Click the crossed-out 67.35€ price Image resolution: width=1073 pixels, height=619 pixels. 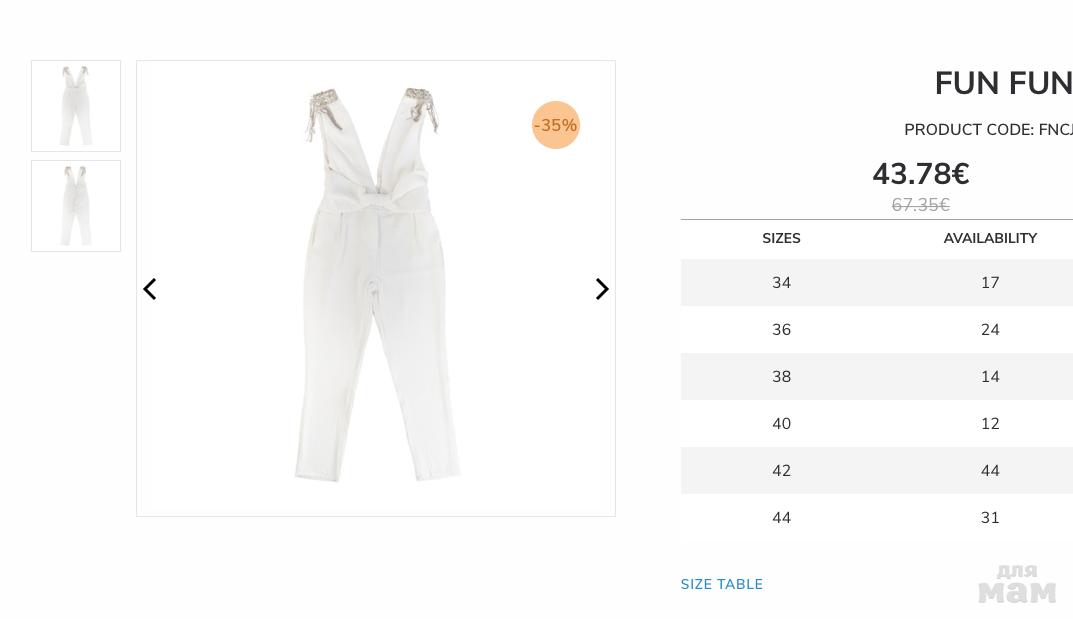pyautogui.click(x=920, y=205)
